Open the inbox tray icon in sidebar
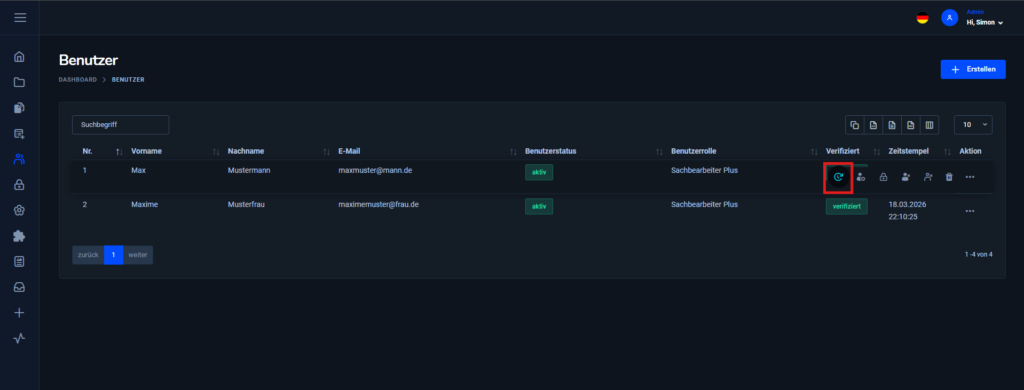This screenshot has width=1024, height=390. point(20,287)
